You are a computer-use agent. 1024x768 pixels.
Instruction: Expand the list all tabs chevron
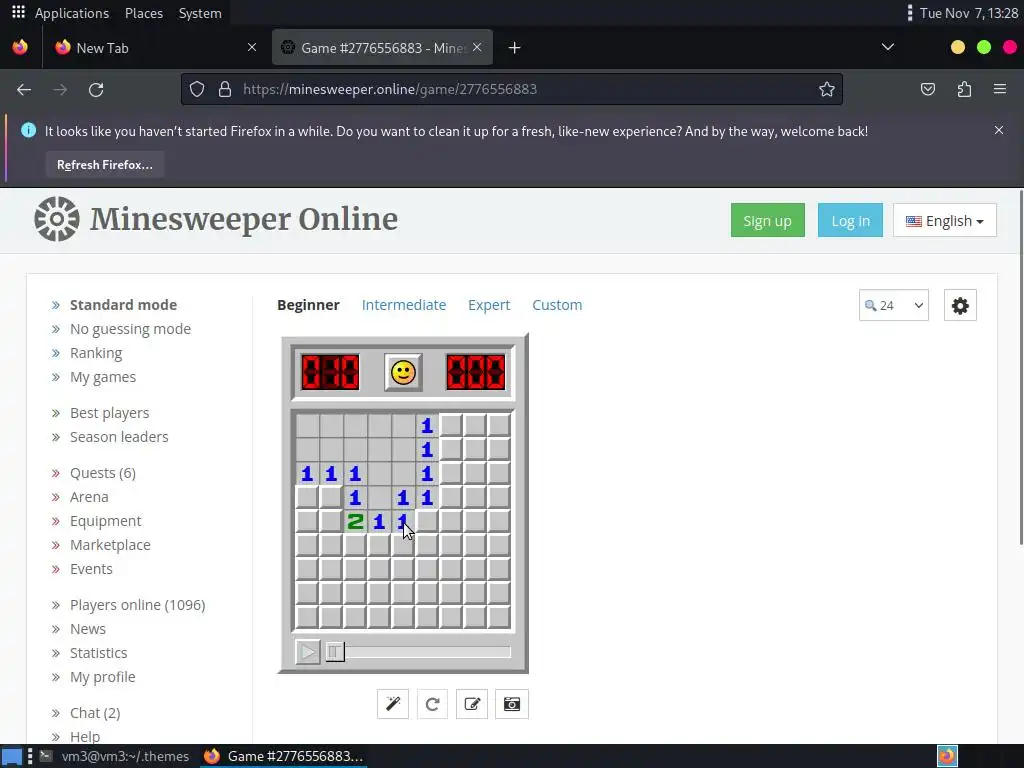[x=888, y=47]
